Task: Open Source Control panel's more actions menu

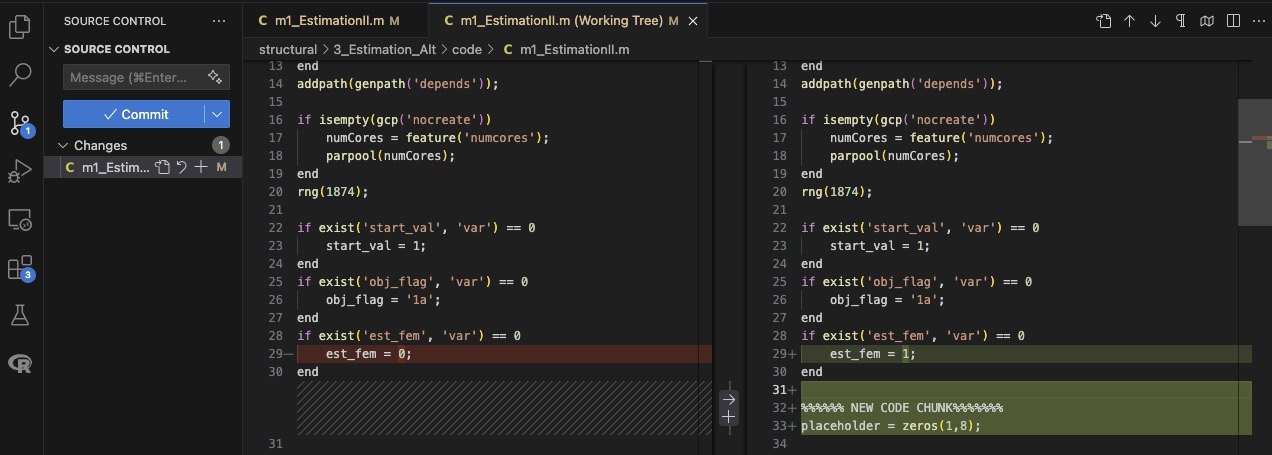Action: (219, 20)
